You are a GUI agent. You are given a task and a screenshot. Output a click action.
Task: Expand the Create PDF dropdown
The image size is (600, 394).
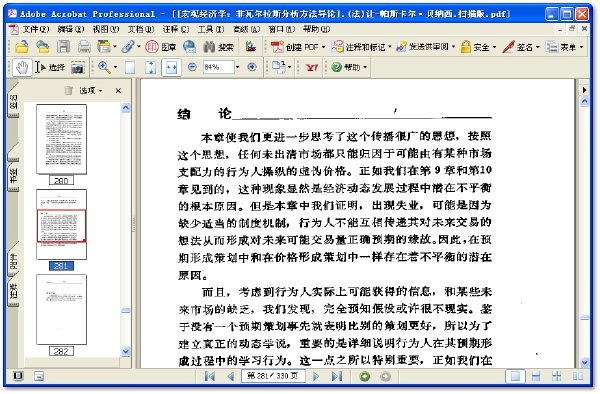coord(323,47)
